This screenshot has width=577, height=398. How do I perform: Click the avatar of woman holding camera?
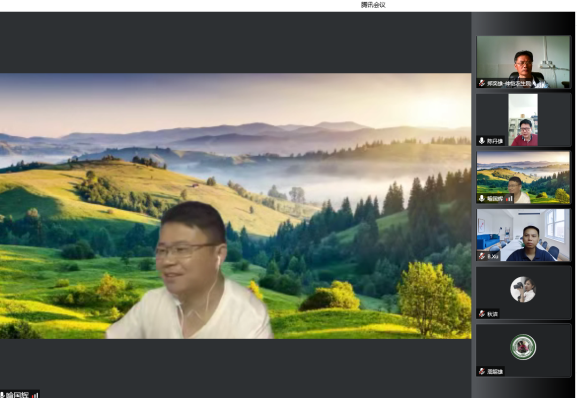523,289
